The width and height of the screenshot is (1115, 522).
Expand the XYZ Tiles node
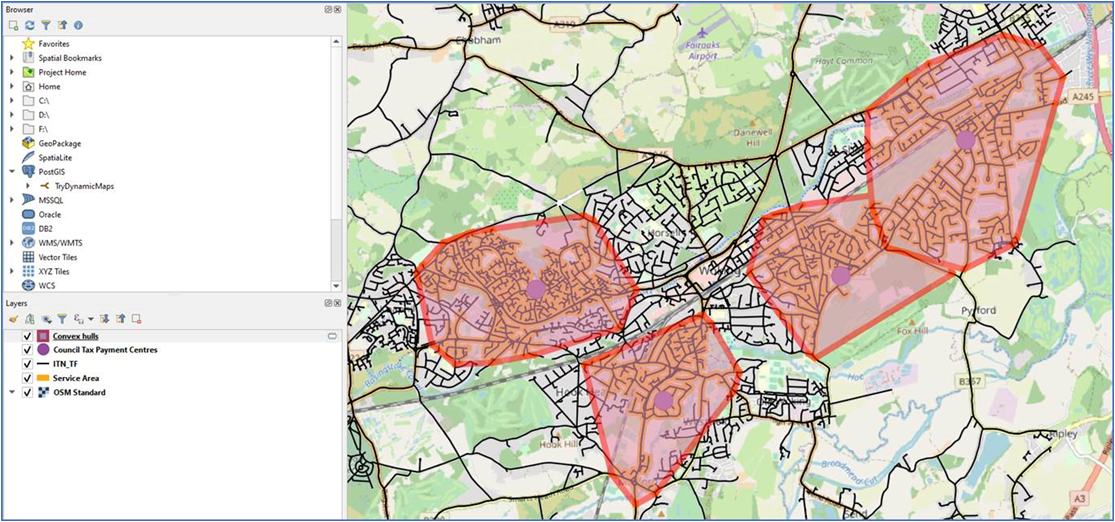click(12, 271)
